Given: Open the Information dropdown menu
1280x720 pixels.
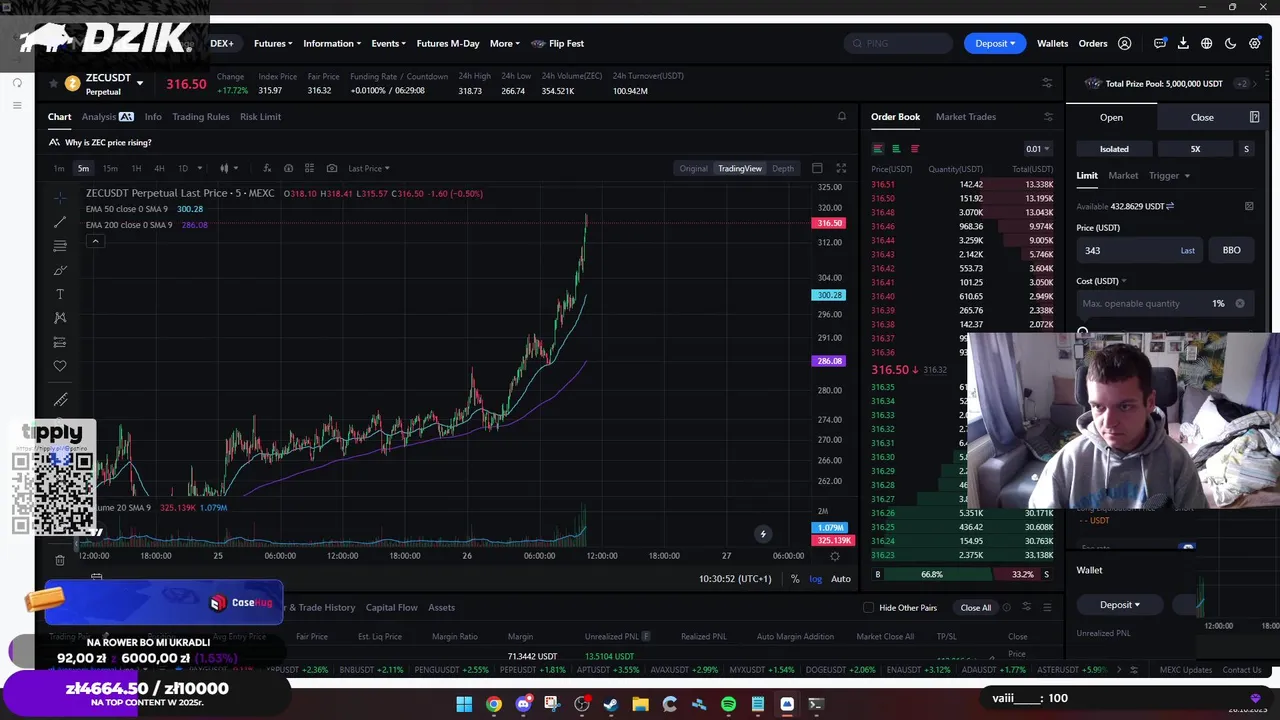Looking at the screenshot, I should [332, 44].
